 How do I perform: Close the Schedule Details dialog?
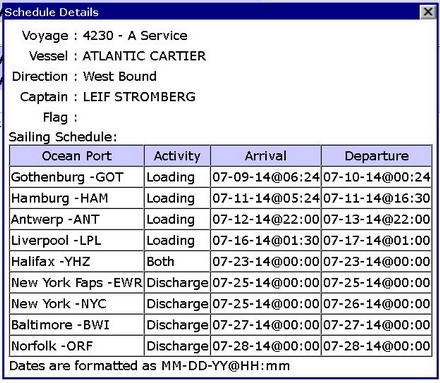click(428, 12)
